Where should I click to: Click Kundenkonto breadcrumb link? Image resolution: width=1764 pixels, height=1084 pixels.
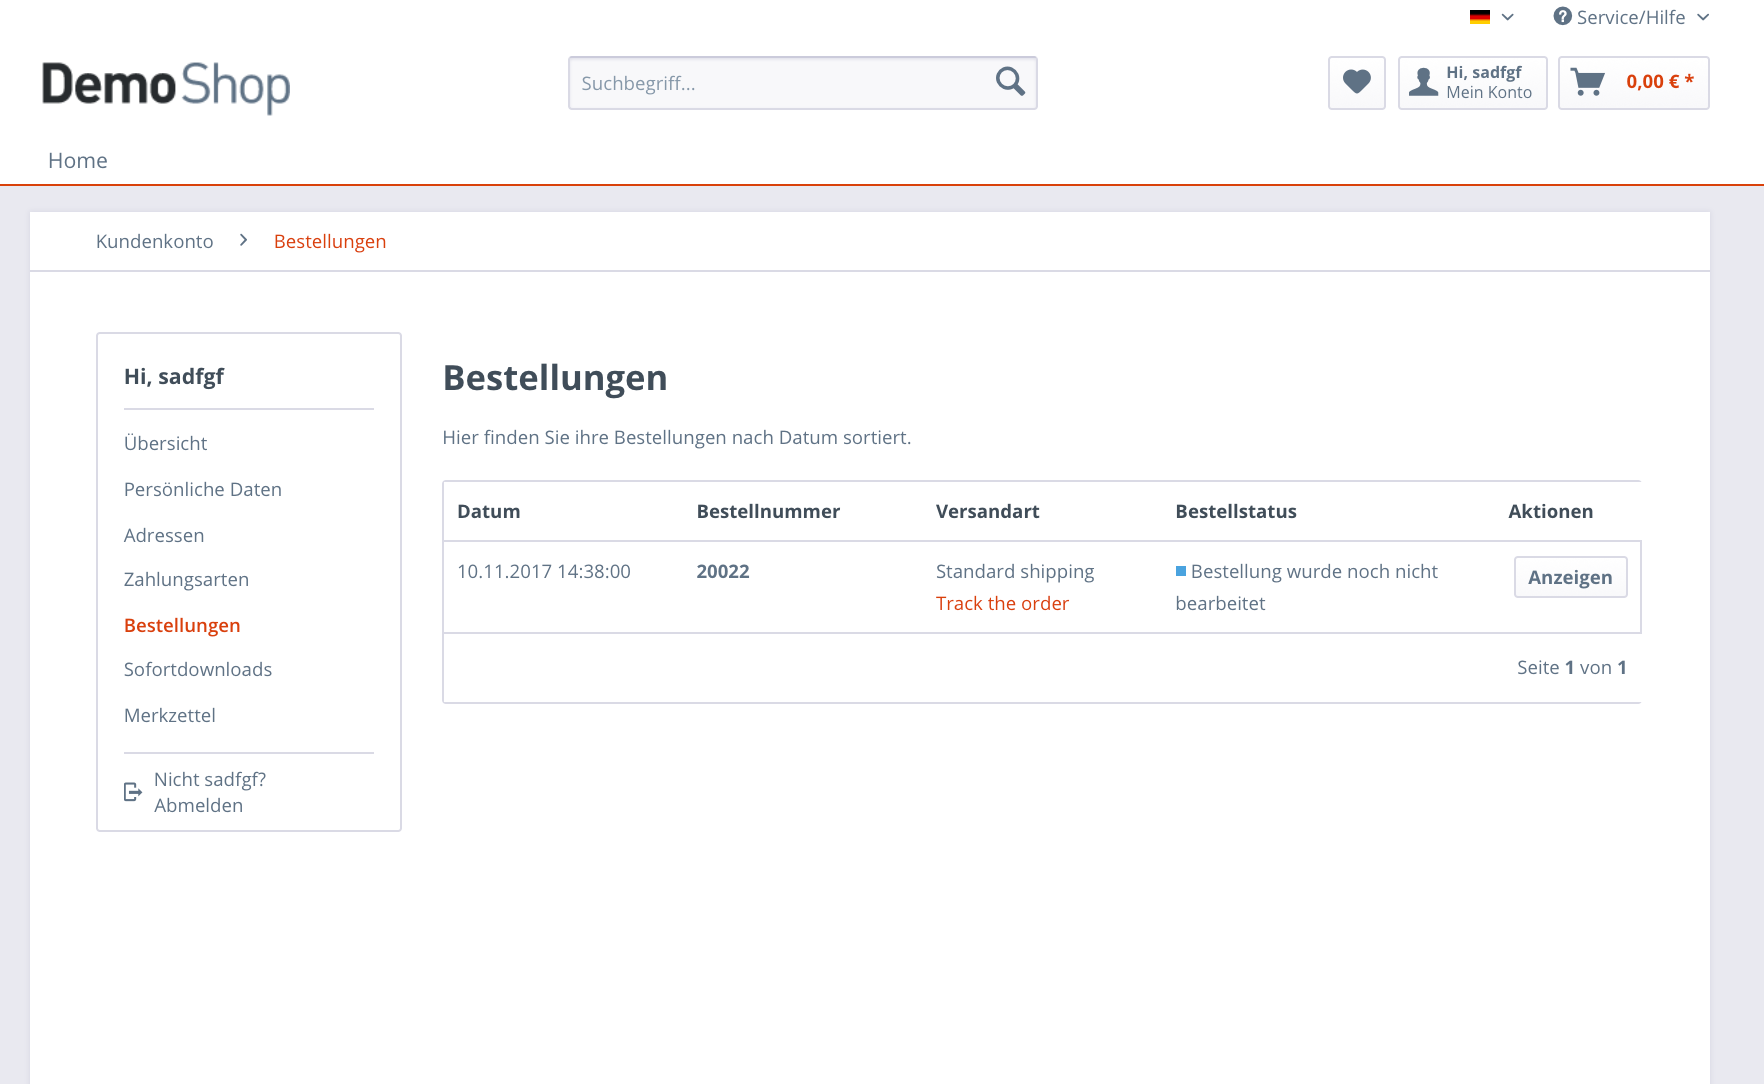[x=155, y=241]
